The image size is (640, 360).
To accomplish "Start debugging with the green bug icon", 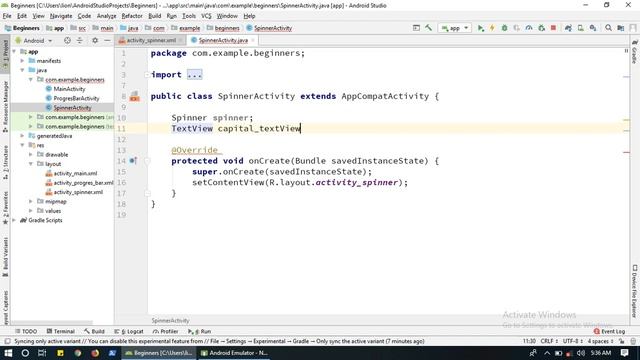I will (x=504, y=28).
